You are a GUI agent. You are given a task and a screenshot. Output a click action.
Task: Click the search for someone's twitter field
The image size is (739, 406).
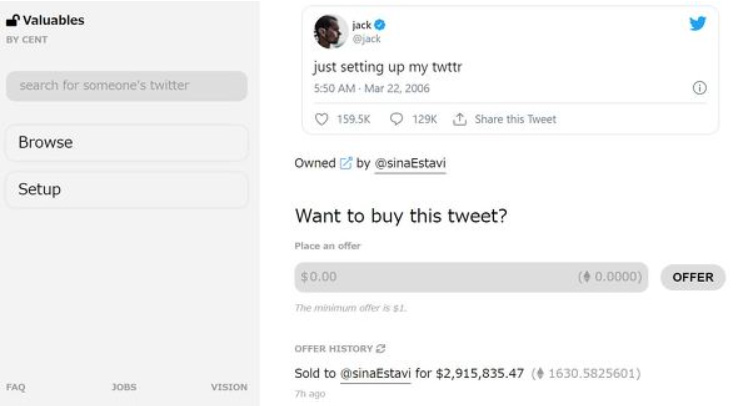[x=126, y=86]
